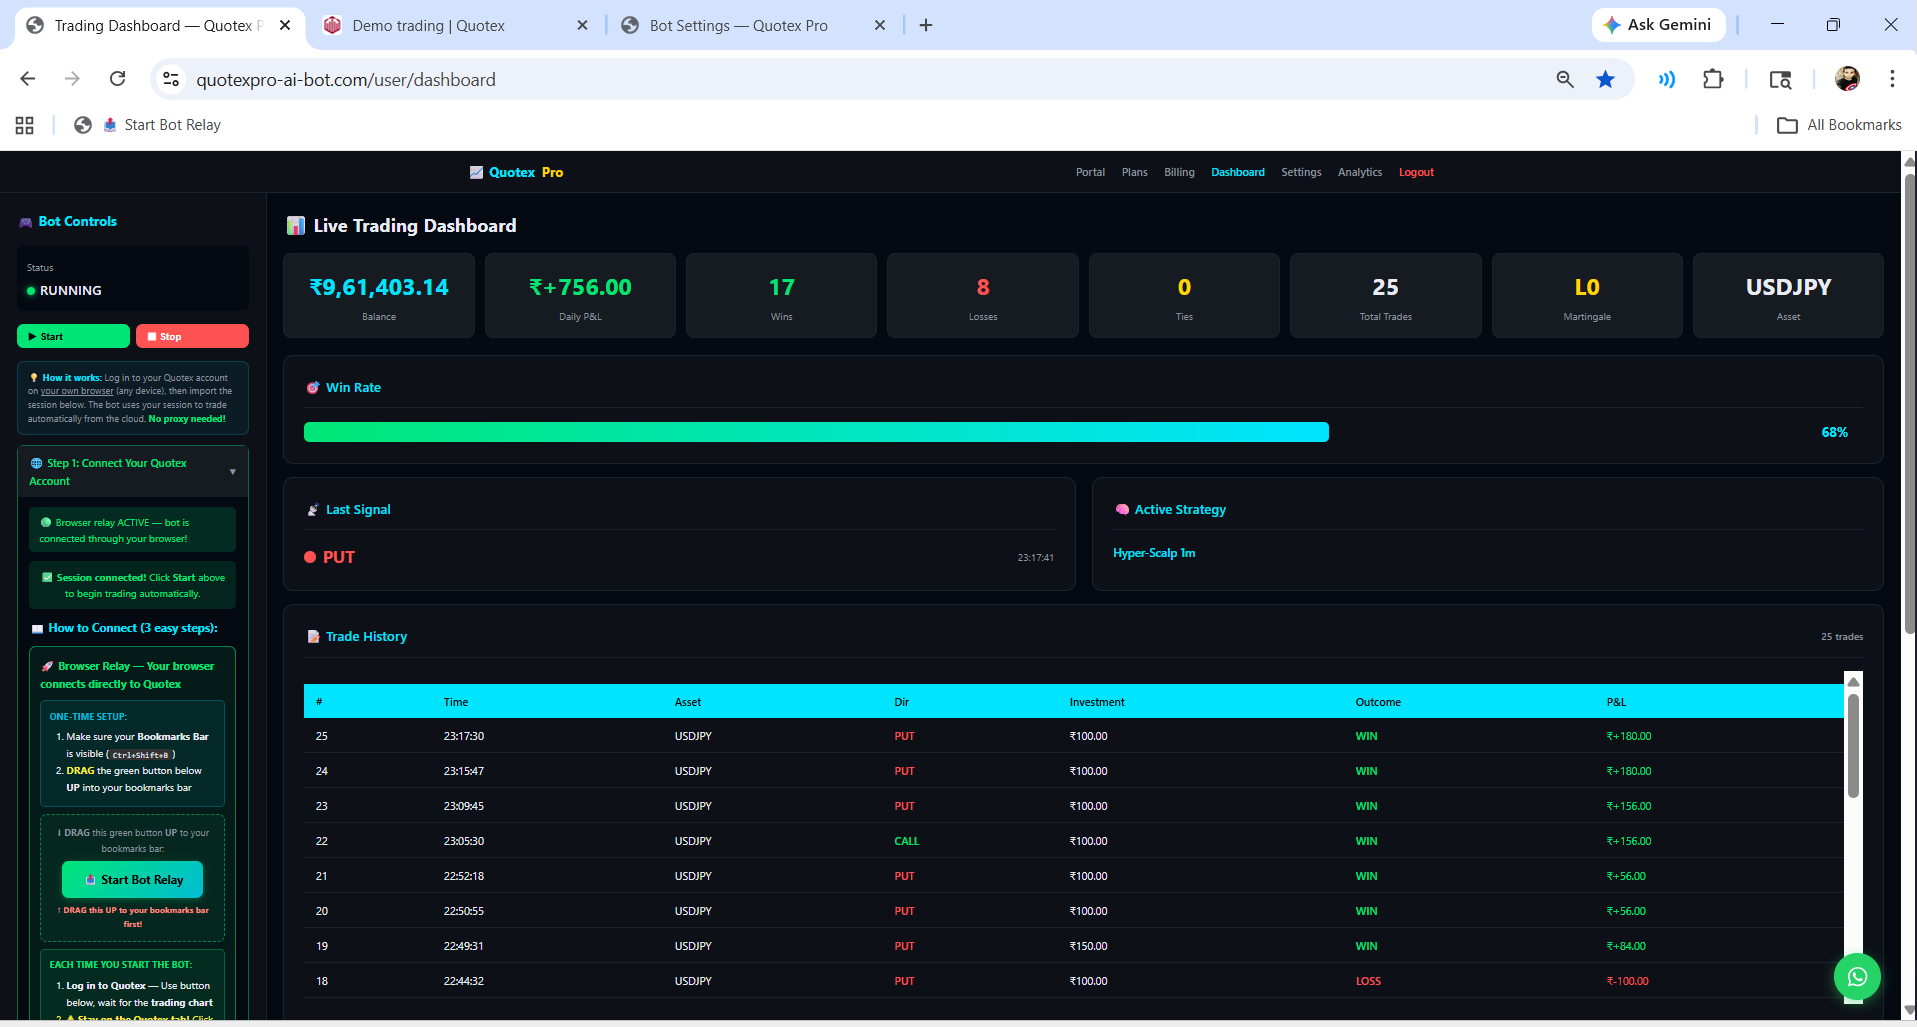Click the Hyper-Scalp 1m strategy text
This screenshot has height=1027, width=1917.
tap(1154, 553)
